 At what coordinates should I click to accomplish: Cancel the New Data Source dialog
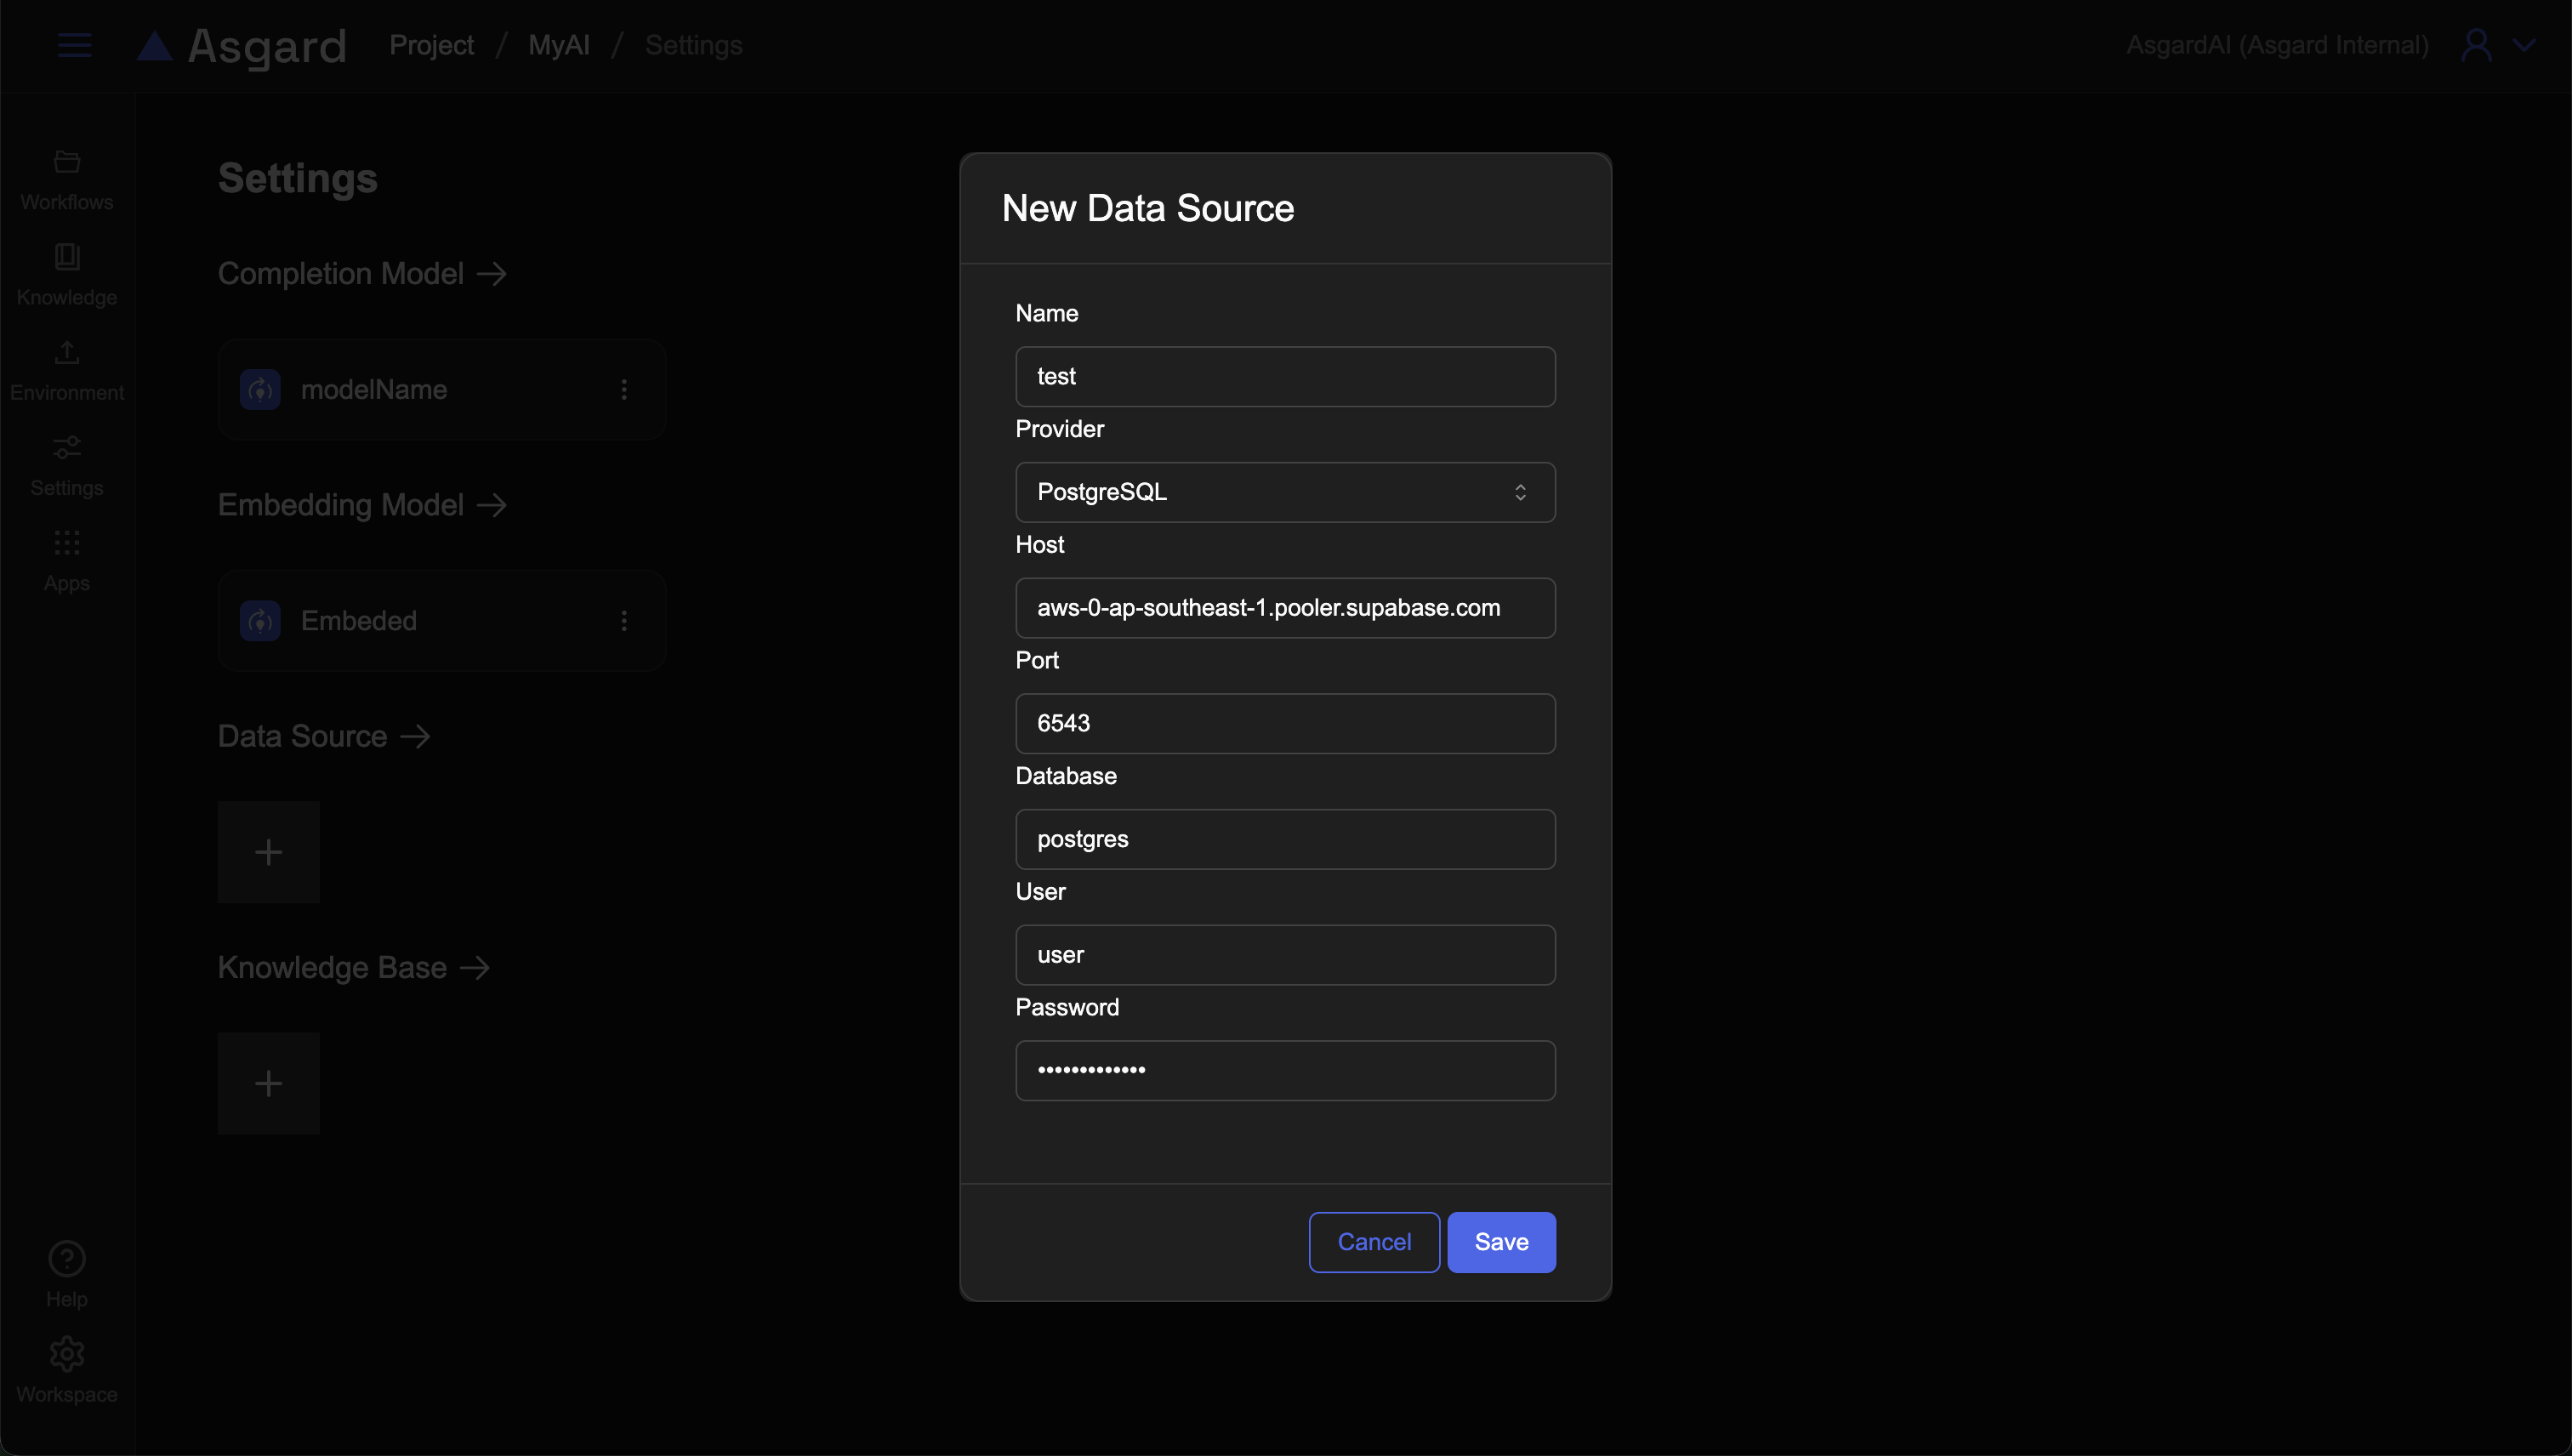(1374, 1242)
